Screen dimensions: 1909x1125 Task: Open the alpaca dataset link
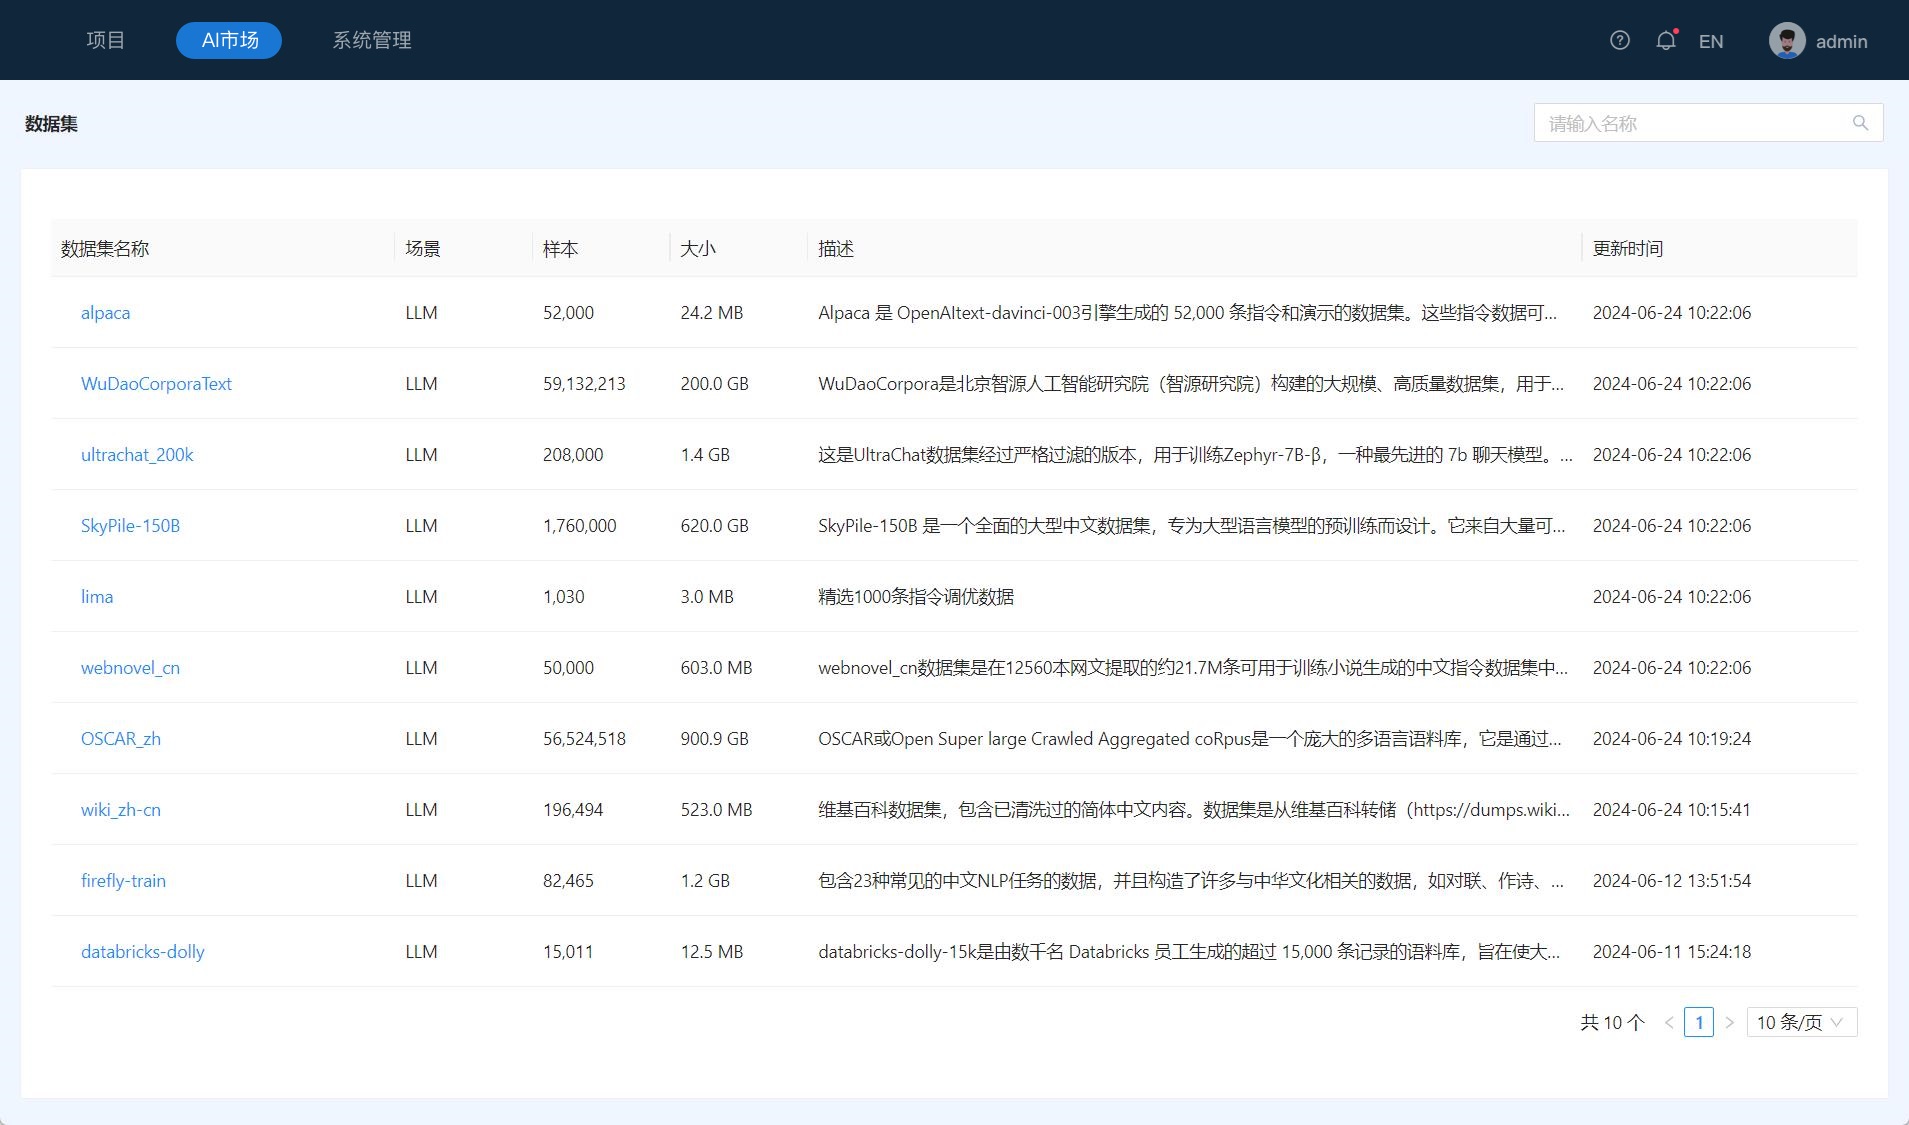105,313
